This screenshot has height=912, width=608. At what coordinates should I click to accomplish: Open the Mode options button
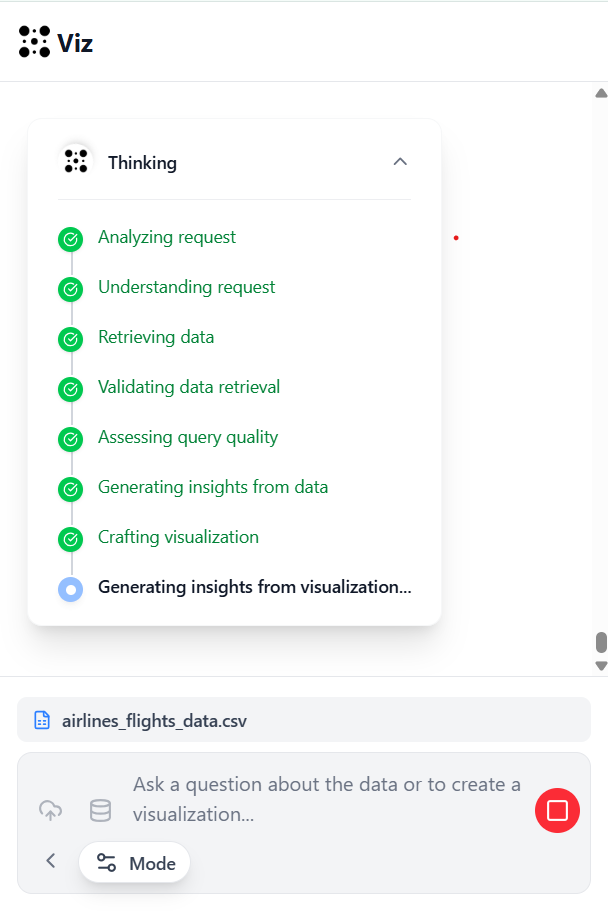(x=135, y=862)
